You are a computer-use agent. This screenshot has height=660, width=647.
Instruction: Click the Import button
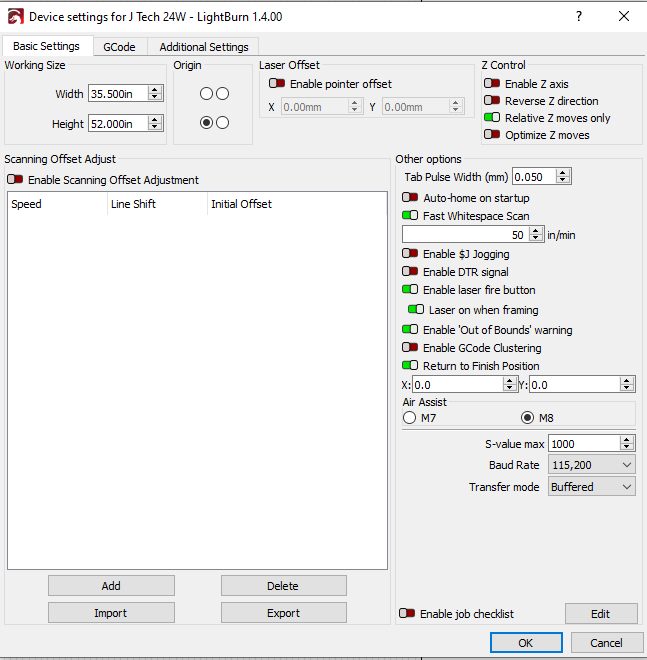pos(111,613)
